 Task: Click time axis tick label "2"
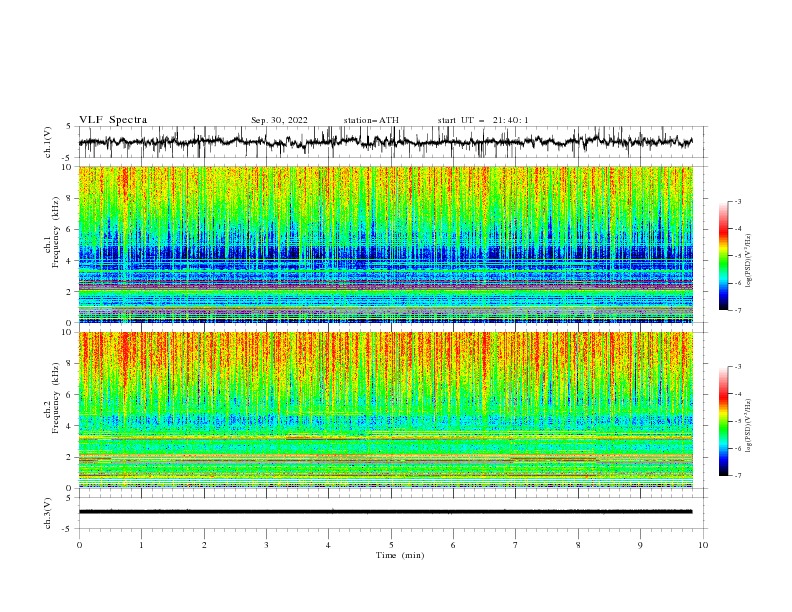(204, 545)
